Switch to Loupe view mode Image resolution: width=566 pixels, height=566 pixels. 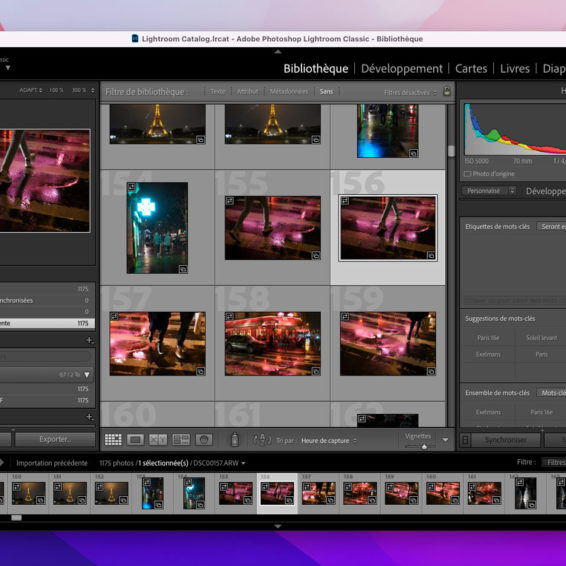point(135,440)
